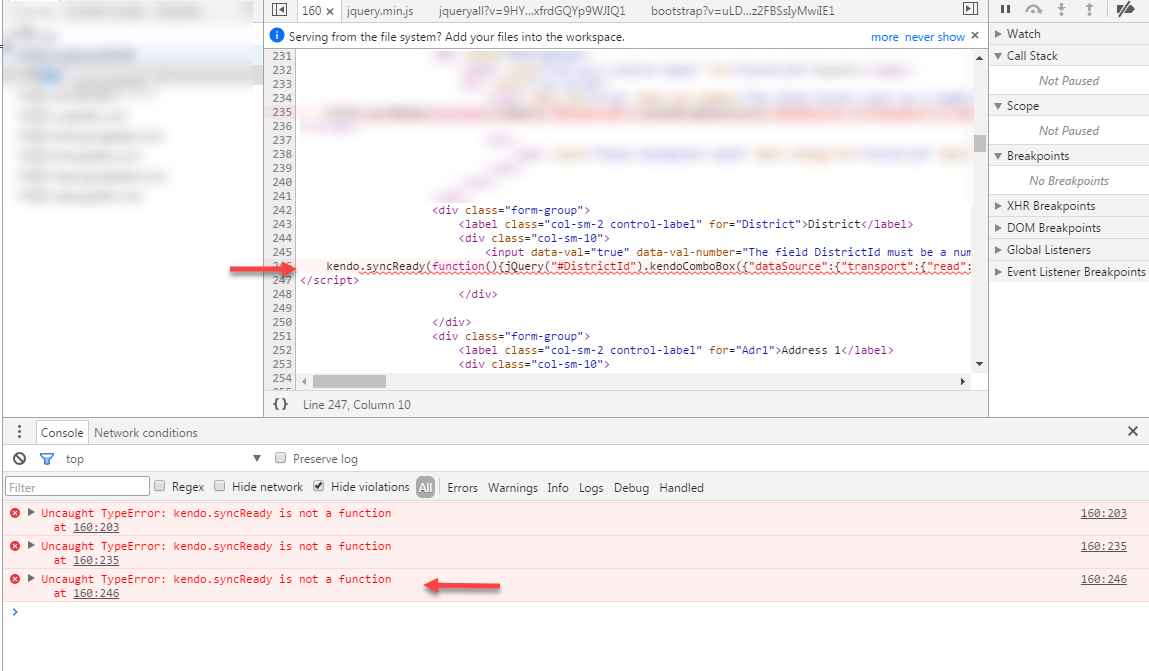Filter console by Handled
The height and width of the screenshot is (671, 1149).
(681, 487)
